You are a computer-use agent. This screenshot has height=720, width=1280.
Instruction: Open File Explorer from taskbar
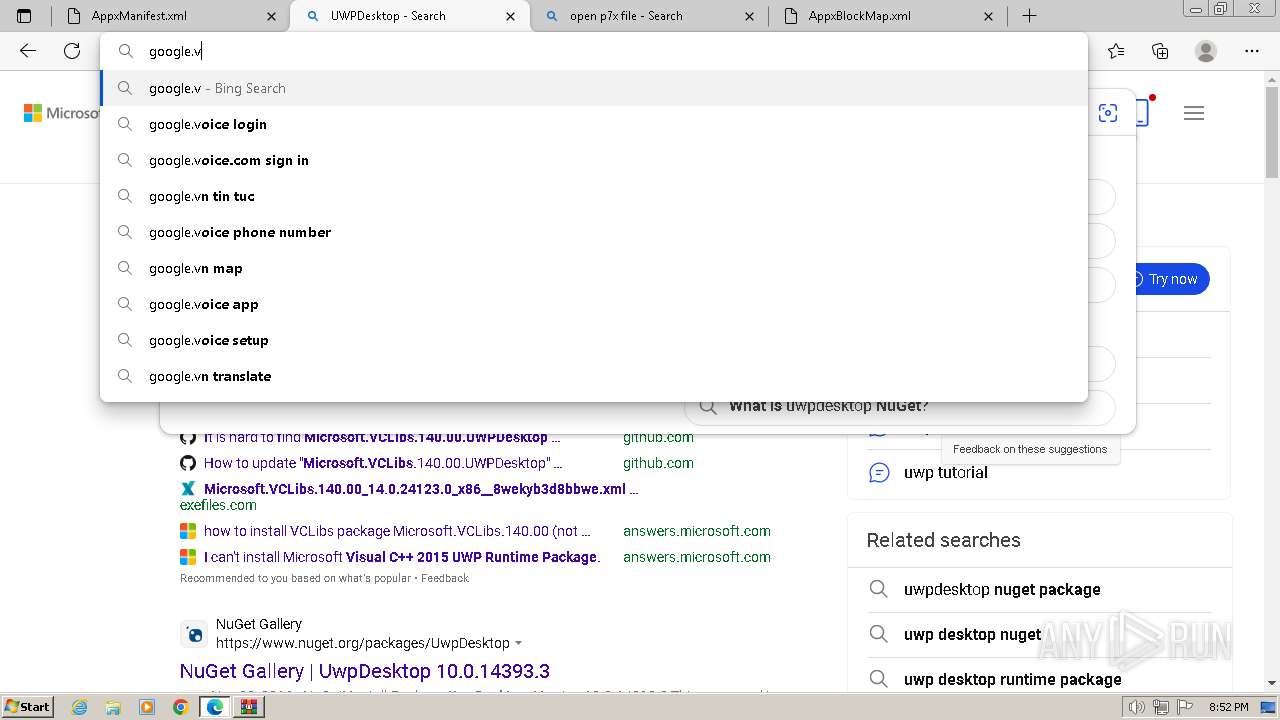click(113, 707)
